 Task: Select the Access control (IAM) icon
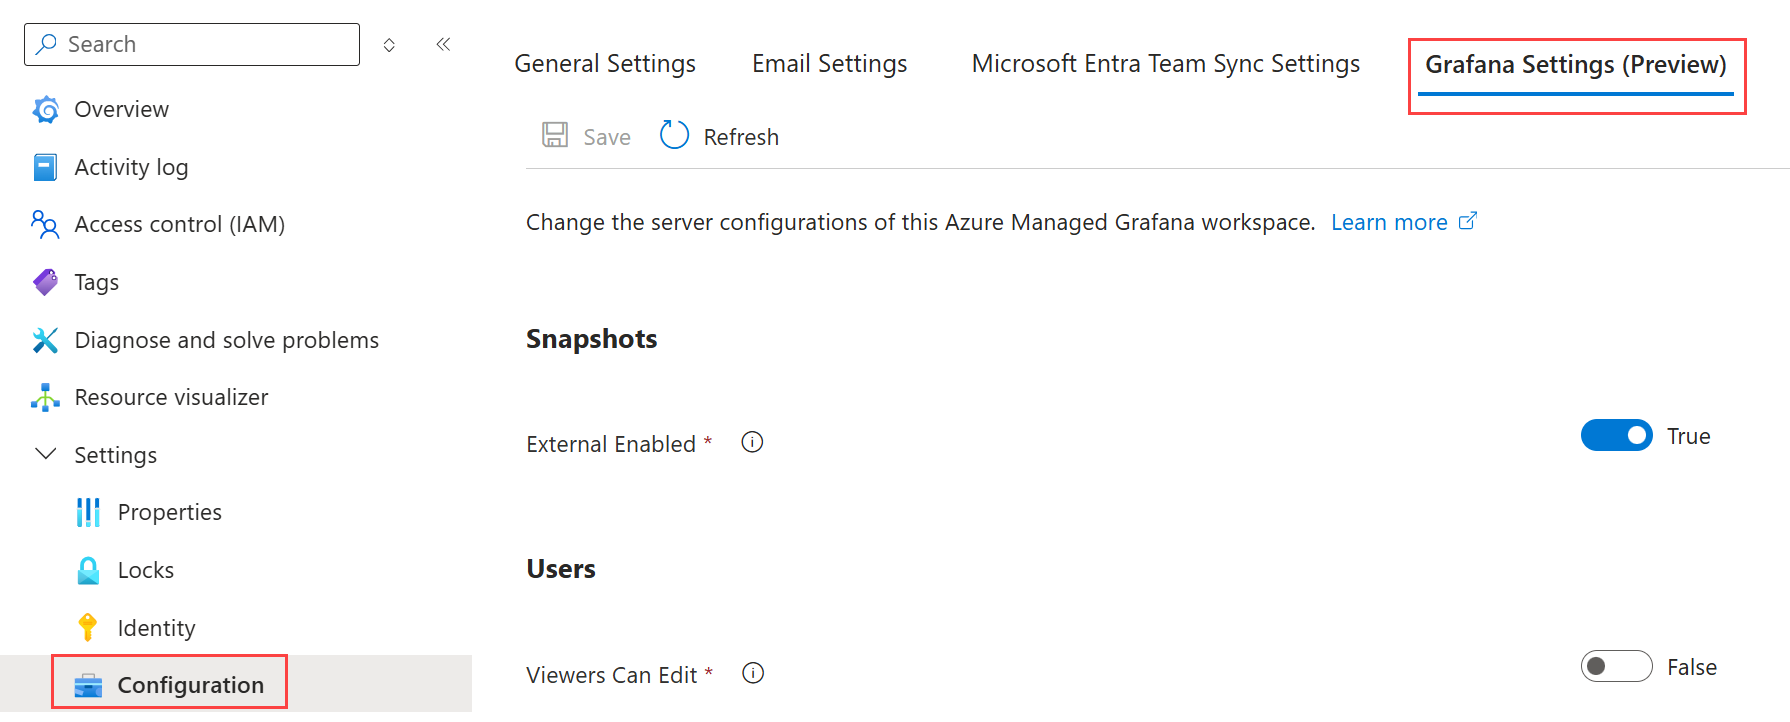45,224
